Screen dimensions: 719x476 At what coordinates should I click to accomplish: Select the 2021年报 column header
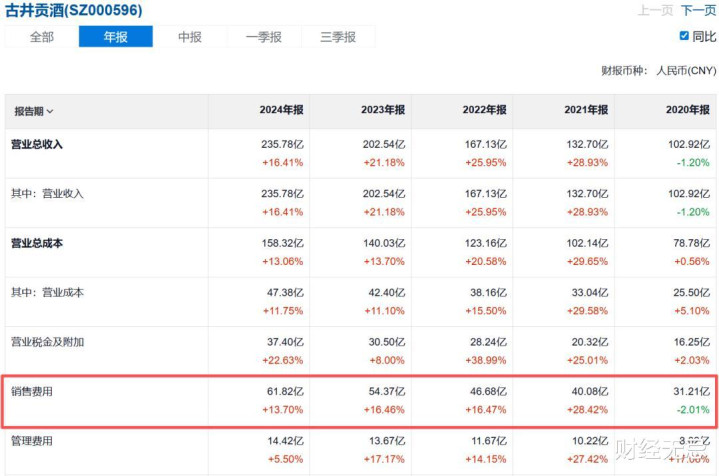(587, 111)
